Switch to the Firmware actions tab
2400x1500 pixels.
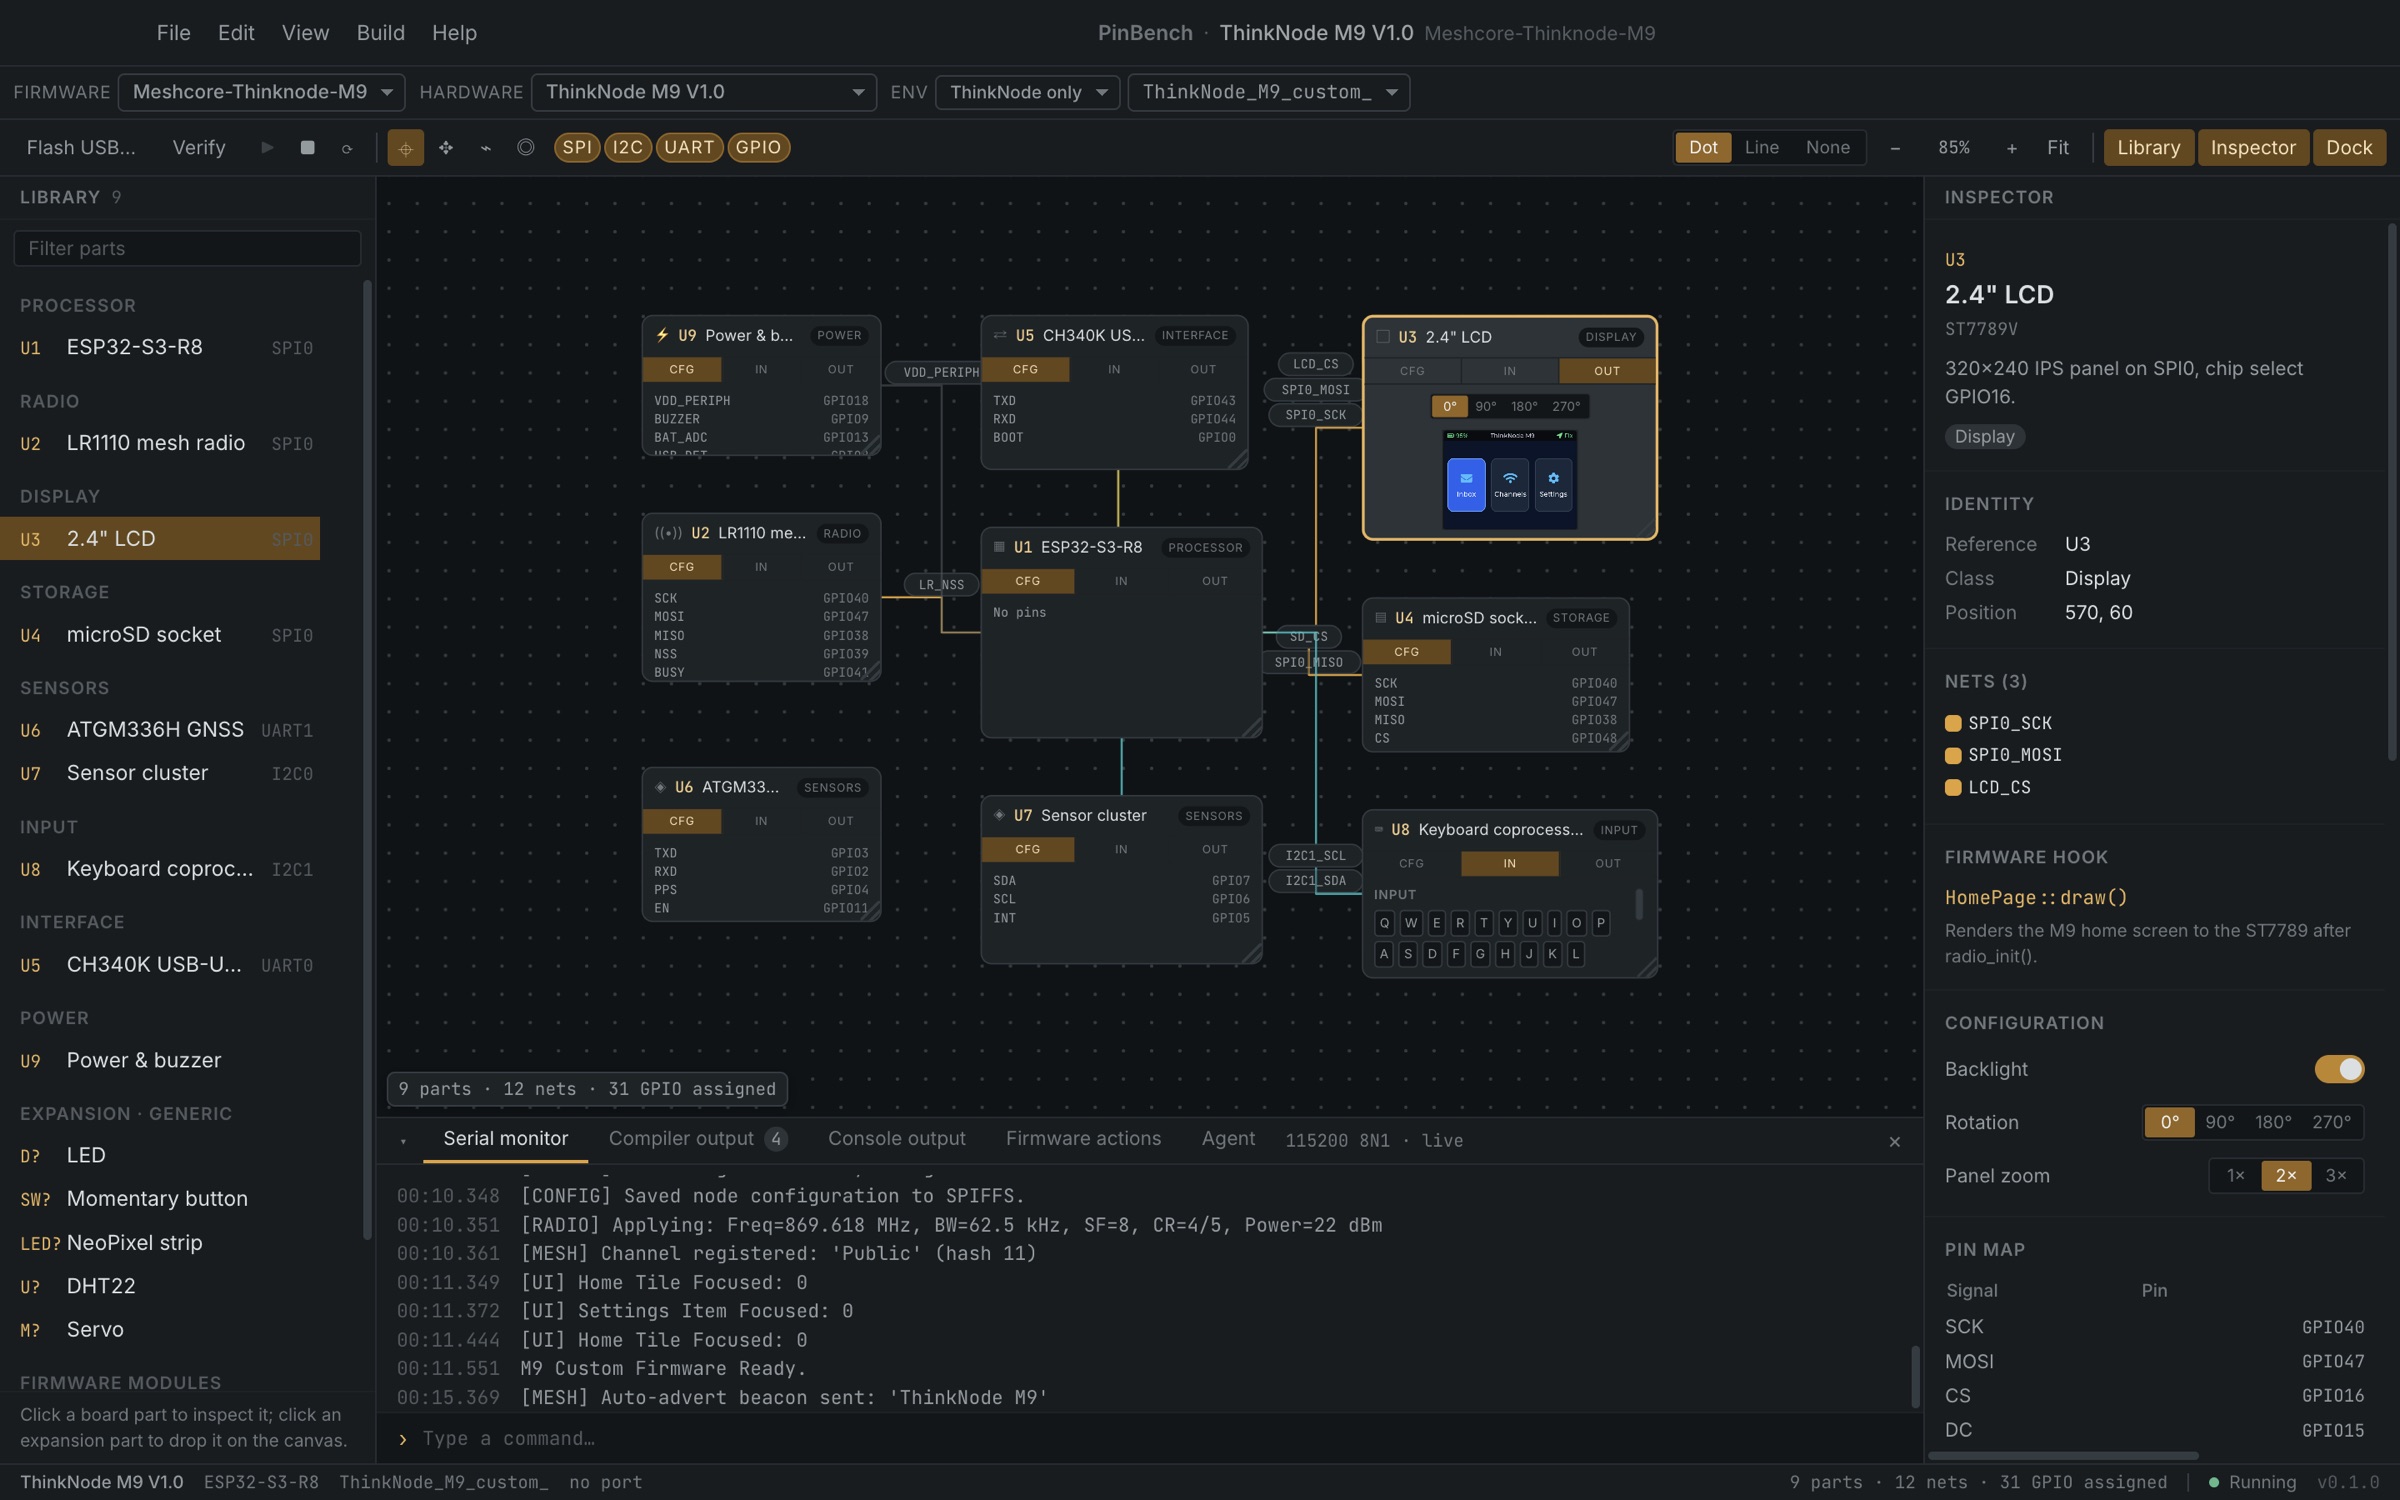(1083, 1139)
